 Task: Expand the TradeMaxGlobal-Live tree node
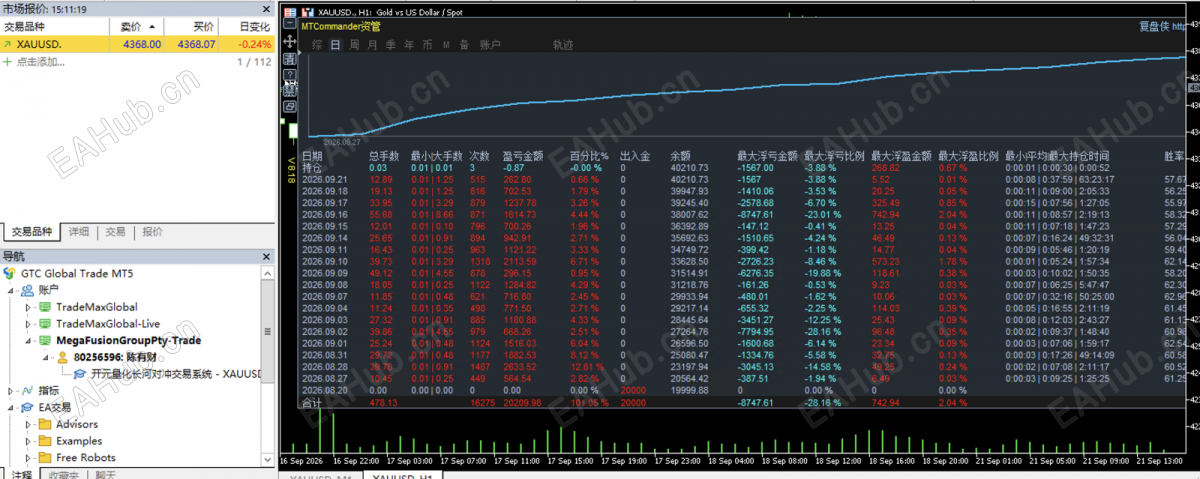click(29, 324)
